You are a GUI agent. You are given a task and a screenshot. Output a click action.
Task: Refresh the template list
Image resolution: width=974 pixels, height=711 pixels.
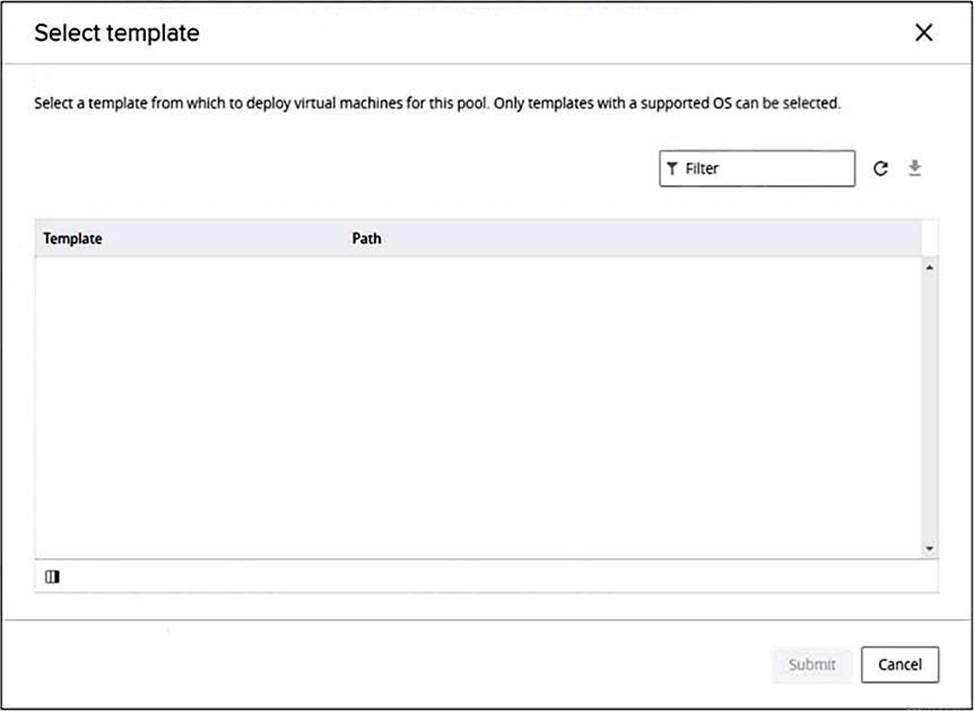880,169
